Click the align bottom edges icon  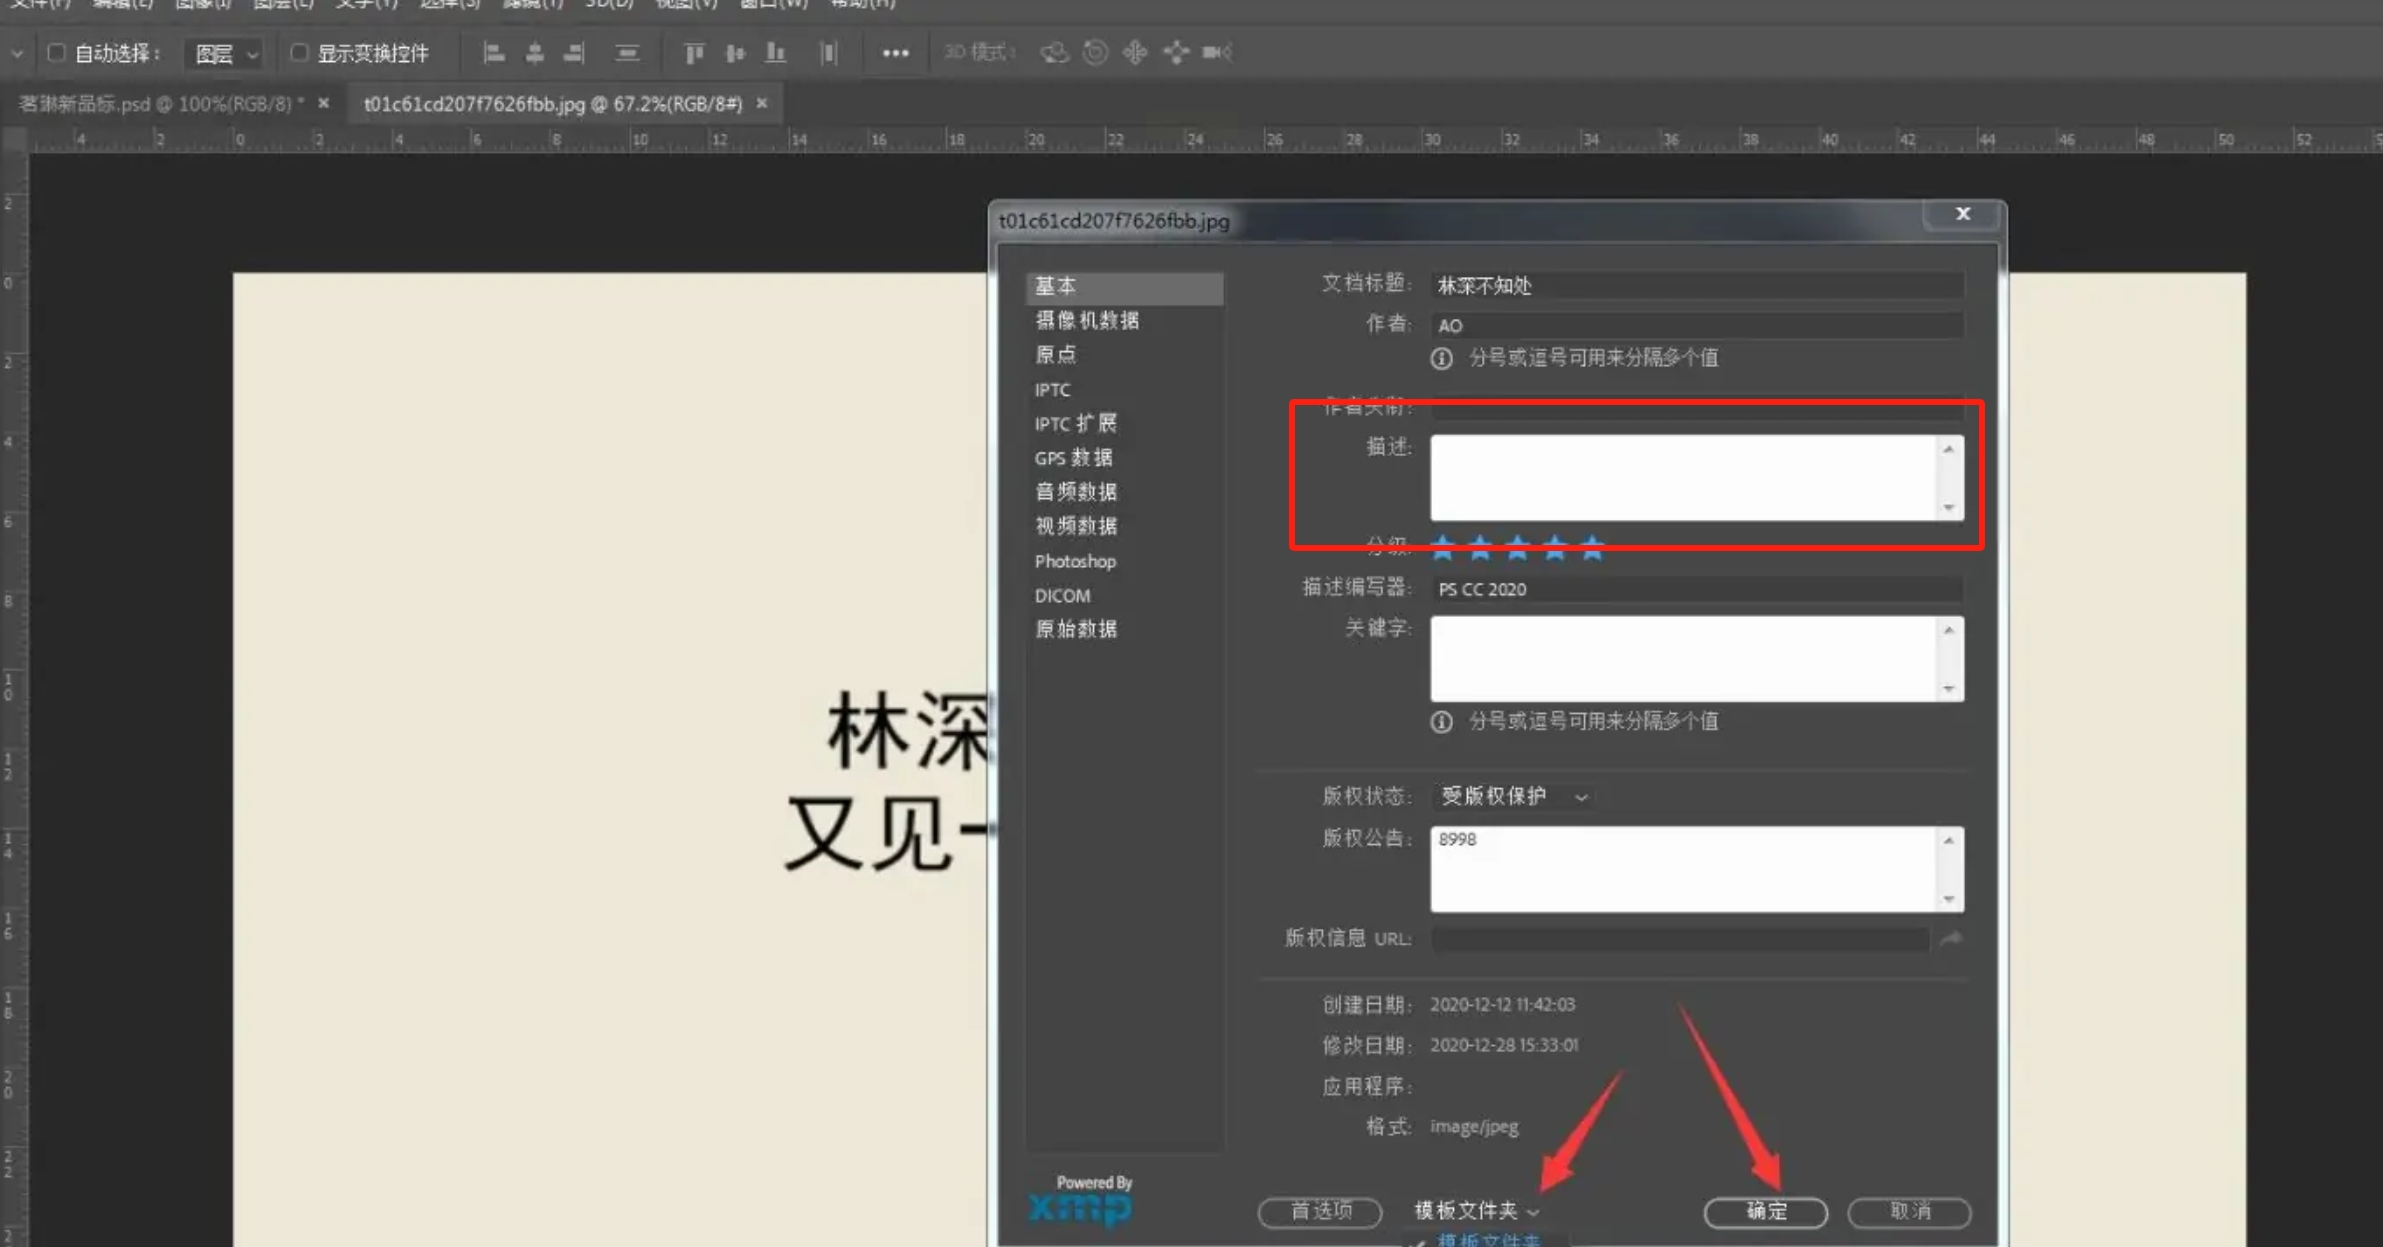tap(775, 53)
